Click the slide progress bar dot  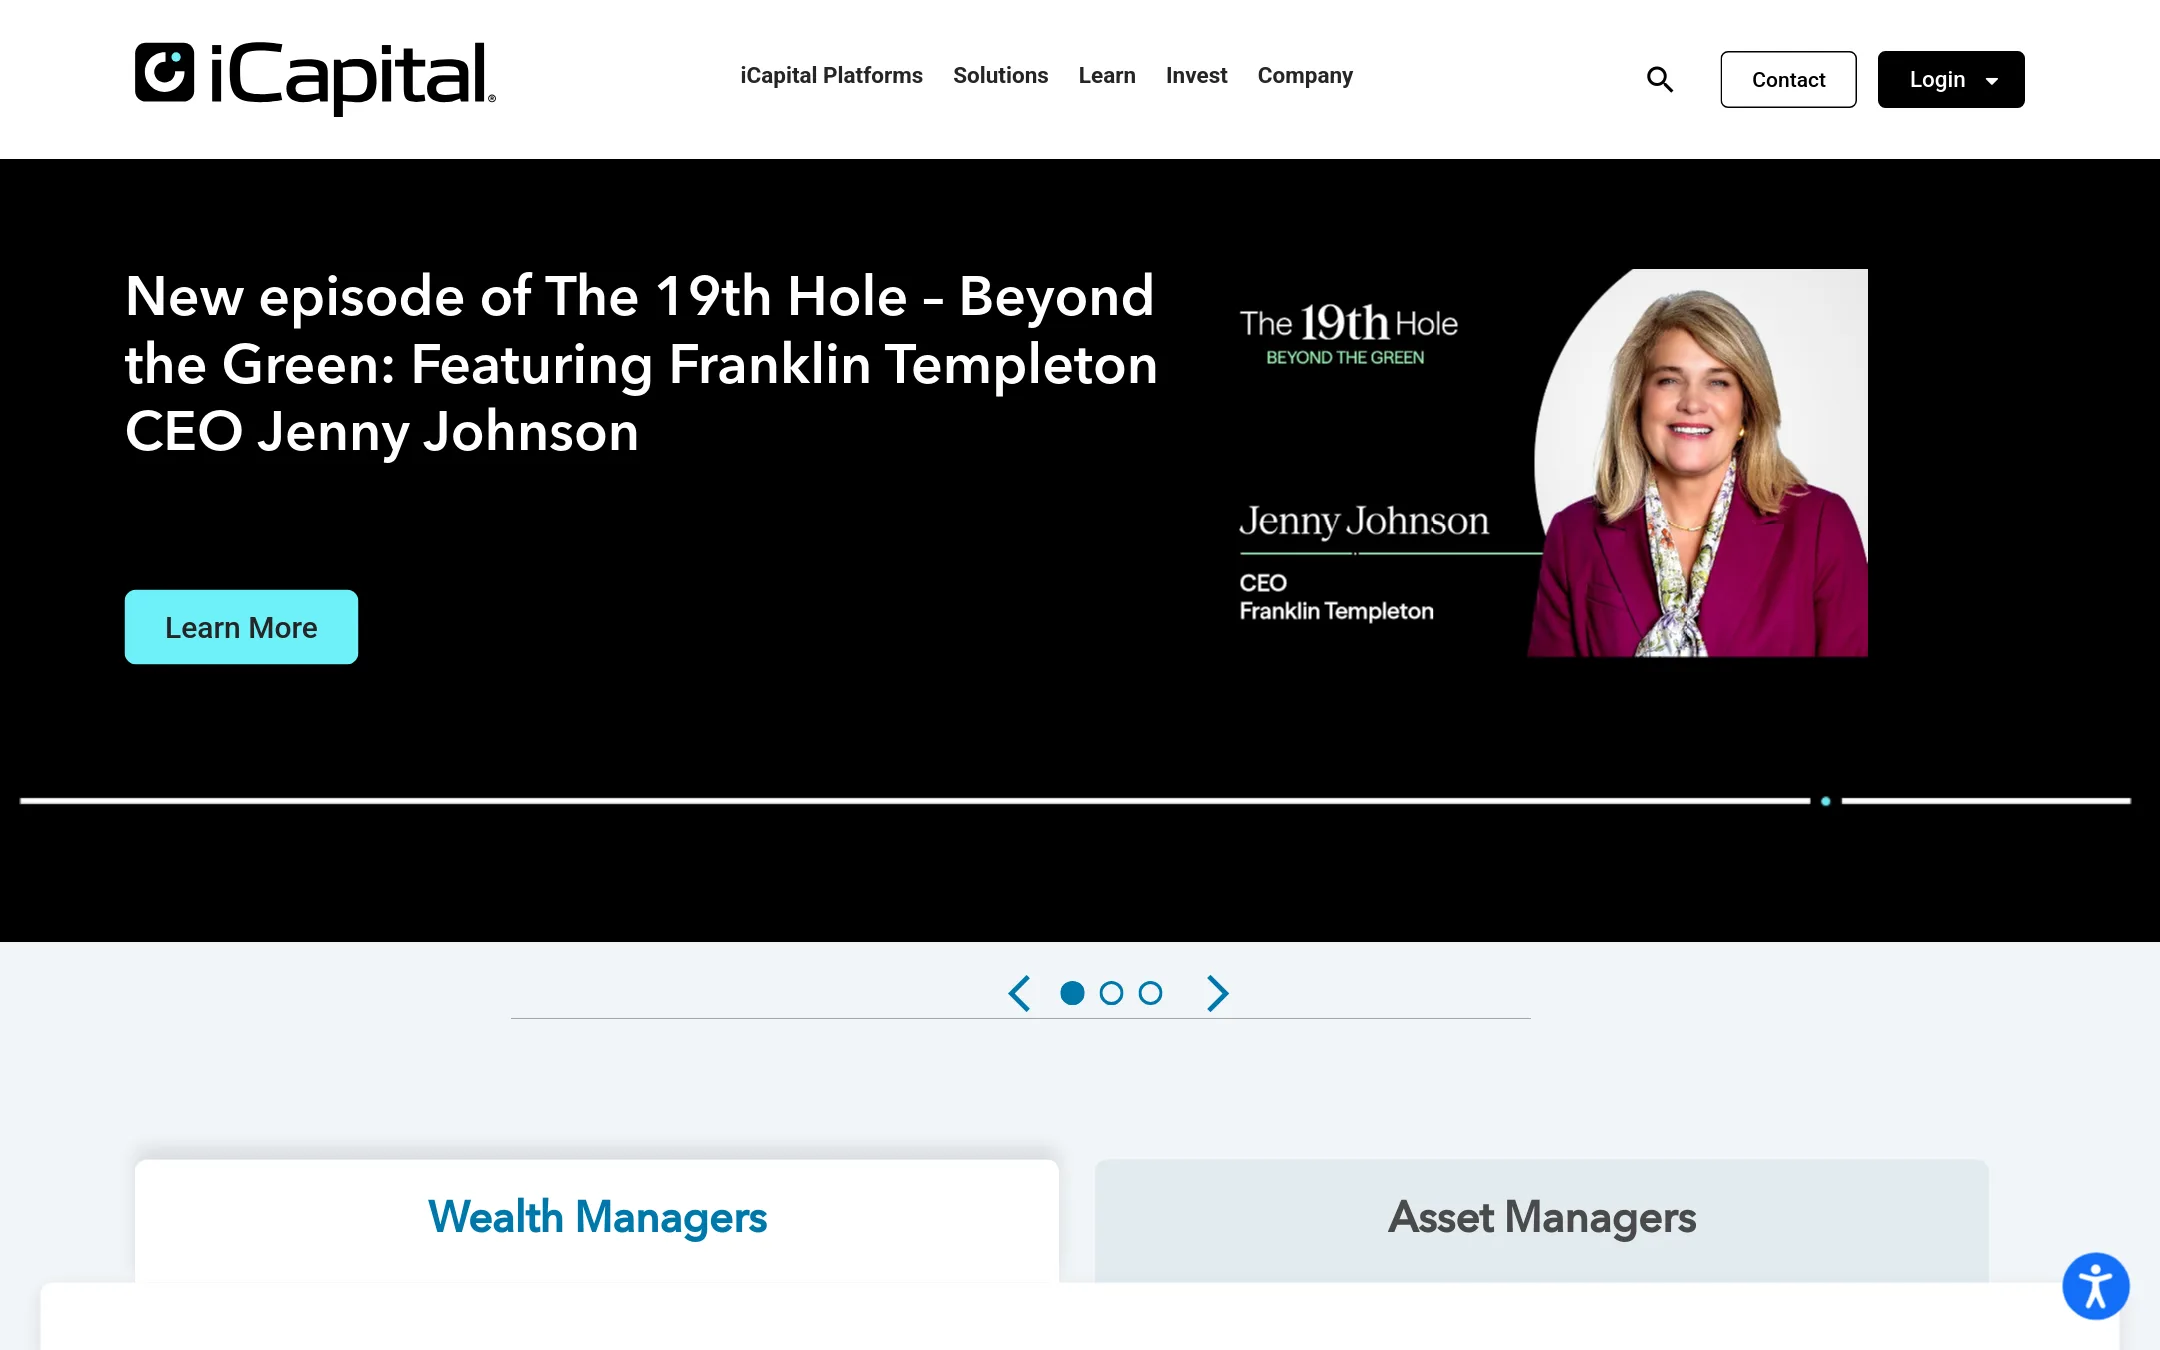(1826, 801)
